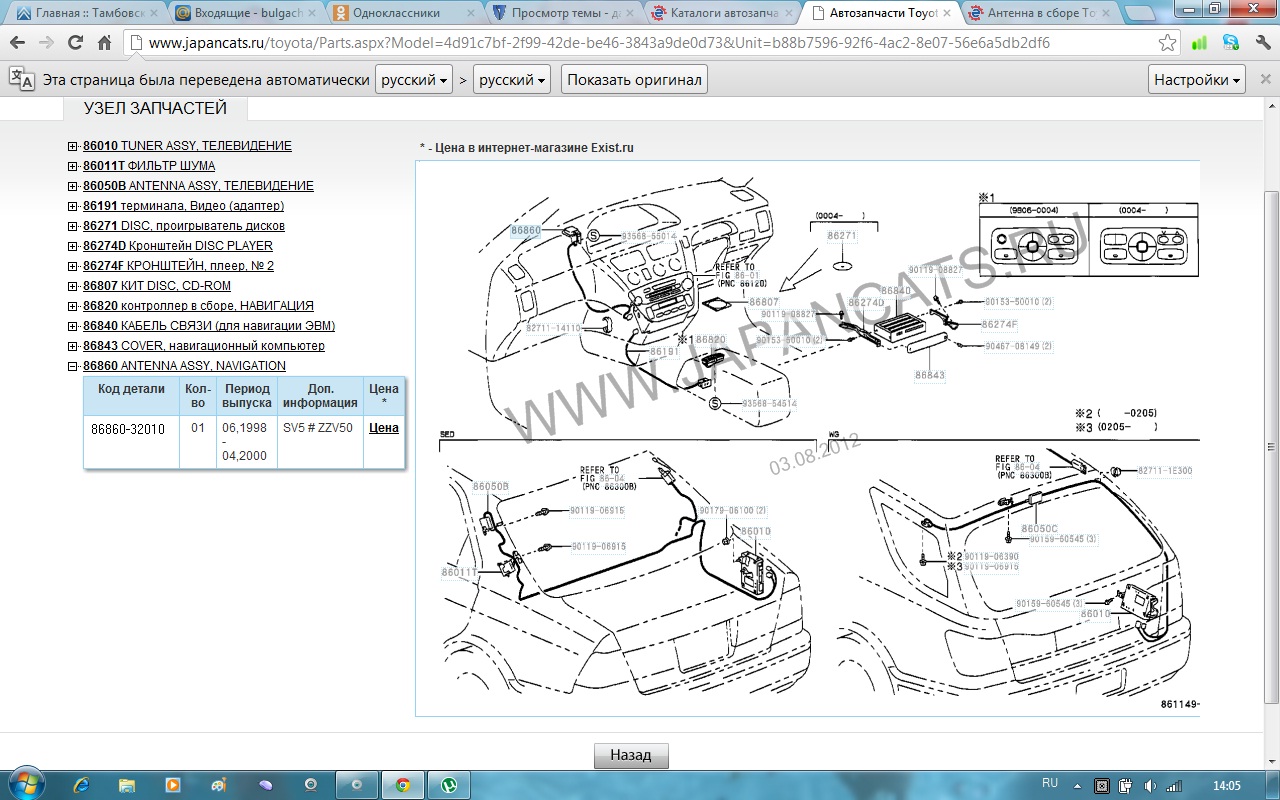Open the translation Настройки dropdown
Viewport: 1280px width, 800px height.
click(x=1197, y=80)
